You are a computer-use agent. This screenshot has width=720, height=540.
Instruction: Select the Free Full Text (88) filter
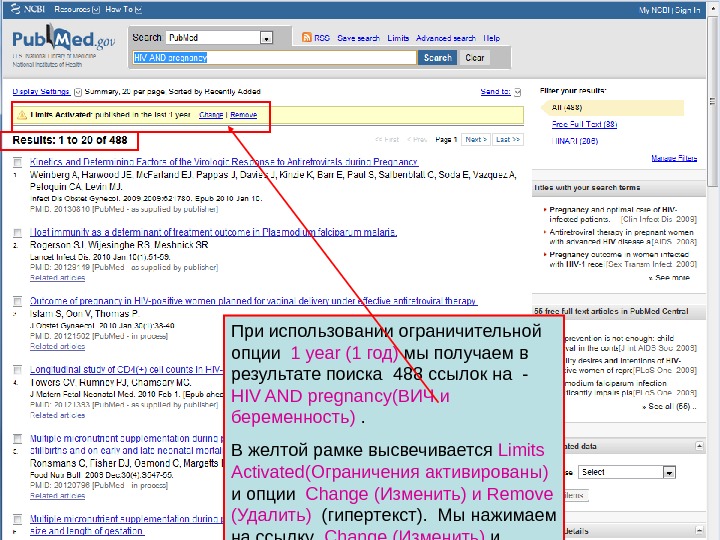(x=584, y=124)
